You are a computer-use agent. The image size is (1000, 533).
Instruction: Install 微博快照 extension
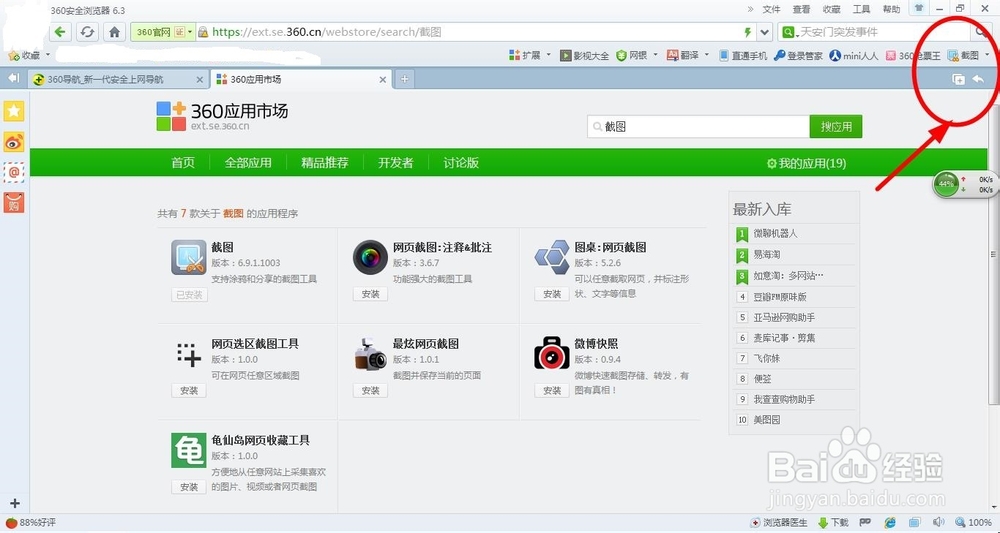click(552, 390)
